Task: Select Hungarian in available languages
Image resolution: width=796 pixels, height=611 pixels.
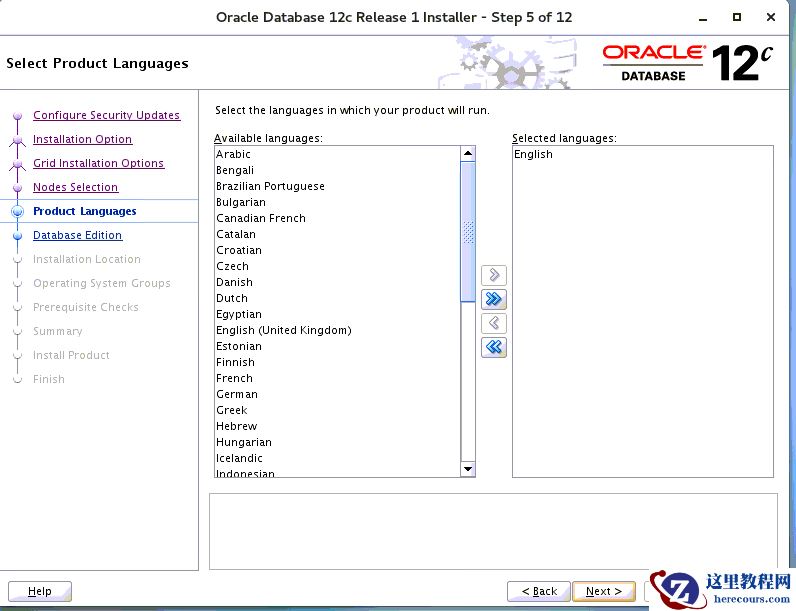Action: 337,442
